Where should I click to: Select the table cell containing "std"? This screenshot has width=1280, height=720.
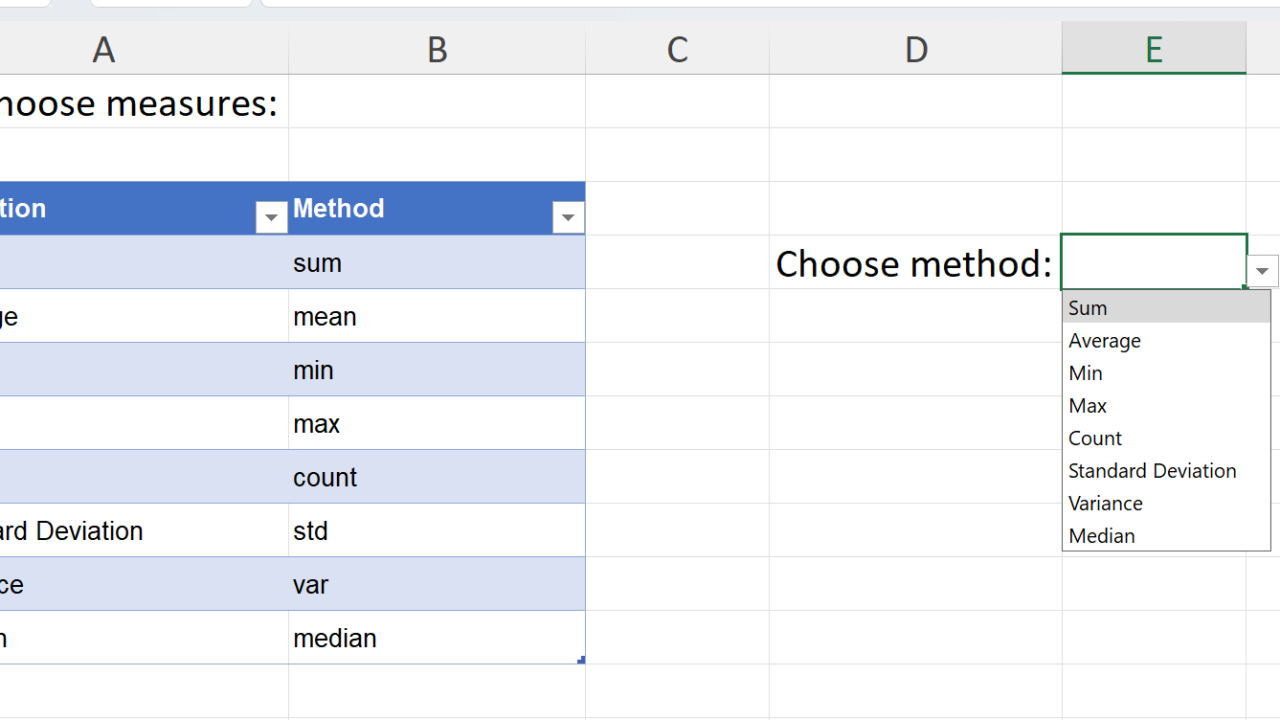tap(436, 531)
